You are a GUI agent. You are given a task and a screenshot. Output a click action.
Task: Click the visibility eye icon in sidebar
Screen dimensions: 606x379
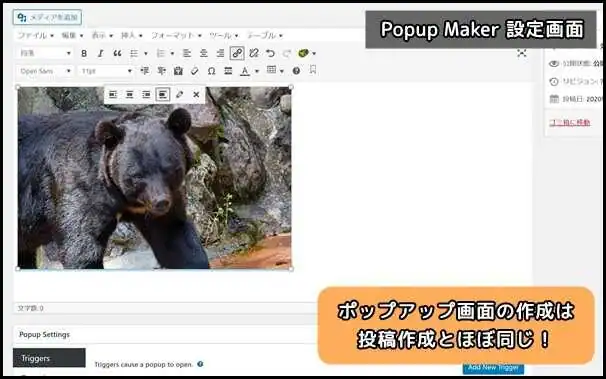coord(553,63)
